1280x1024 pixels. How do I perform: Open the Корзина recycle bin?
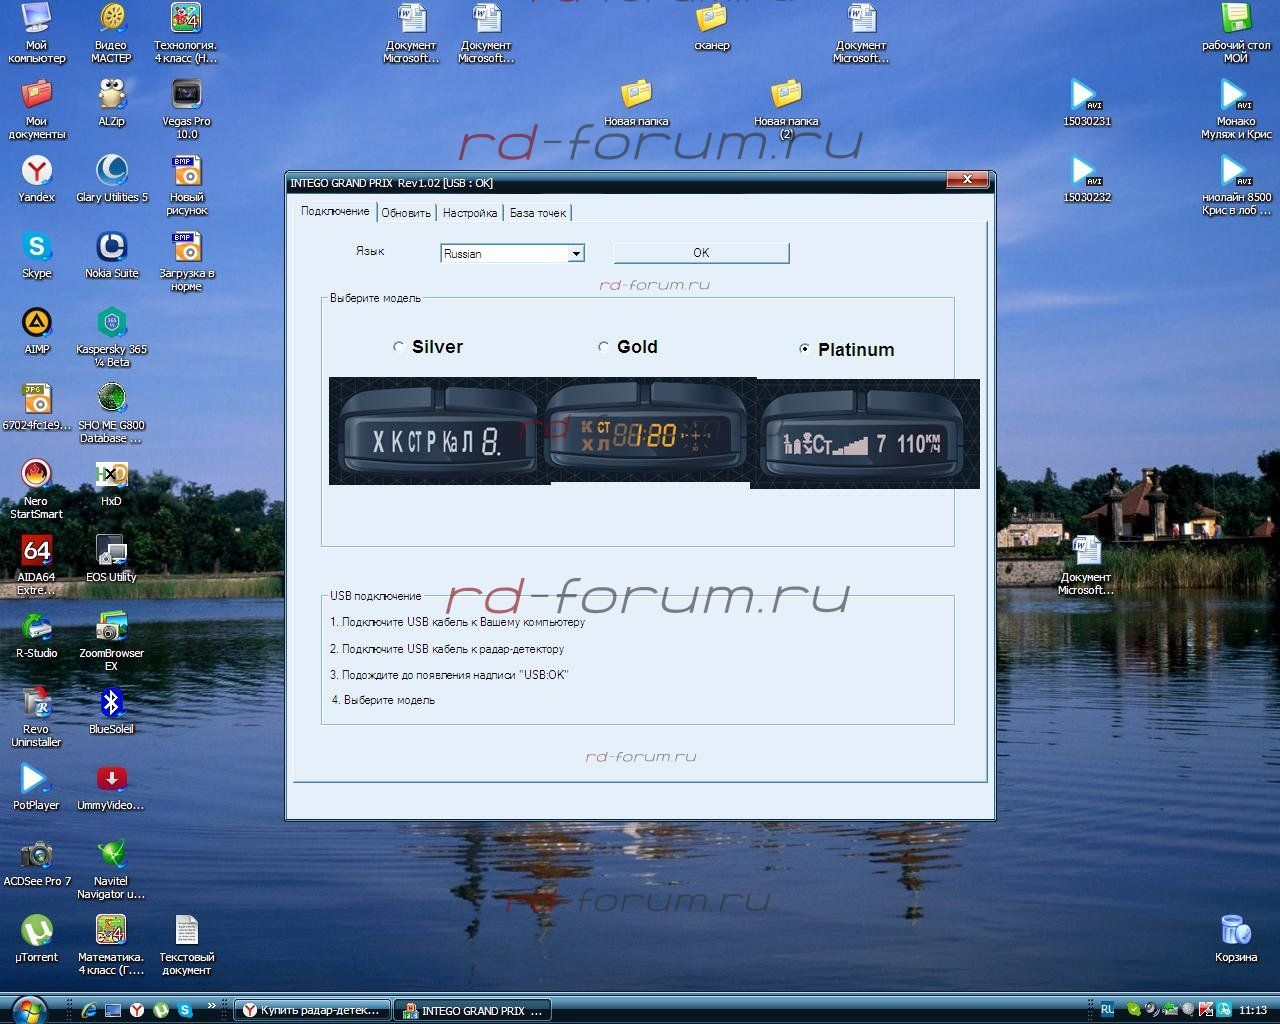click(1236, 932)
